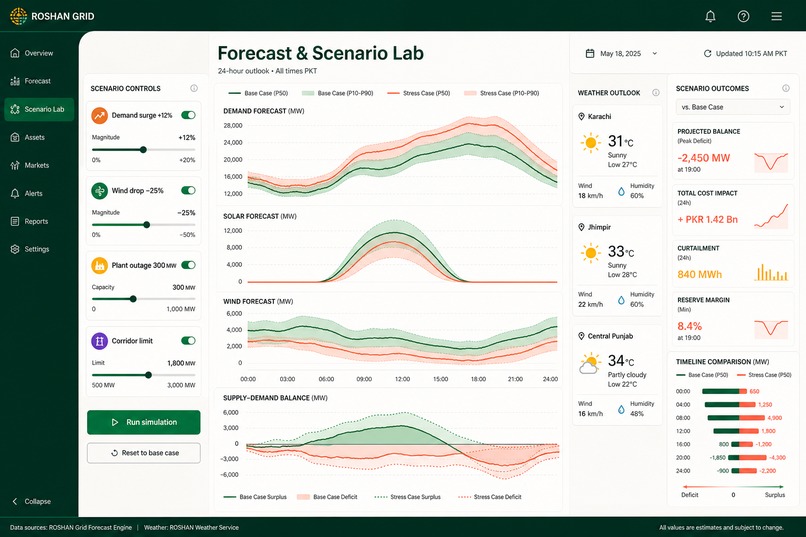
Task: Click Run simulation button
Action: point(143,422)
